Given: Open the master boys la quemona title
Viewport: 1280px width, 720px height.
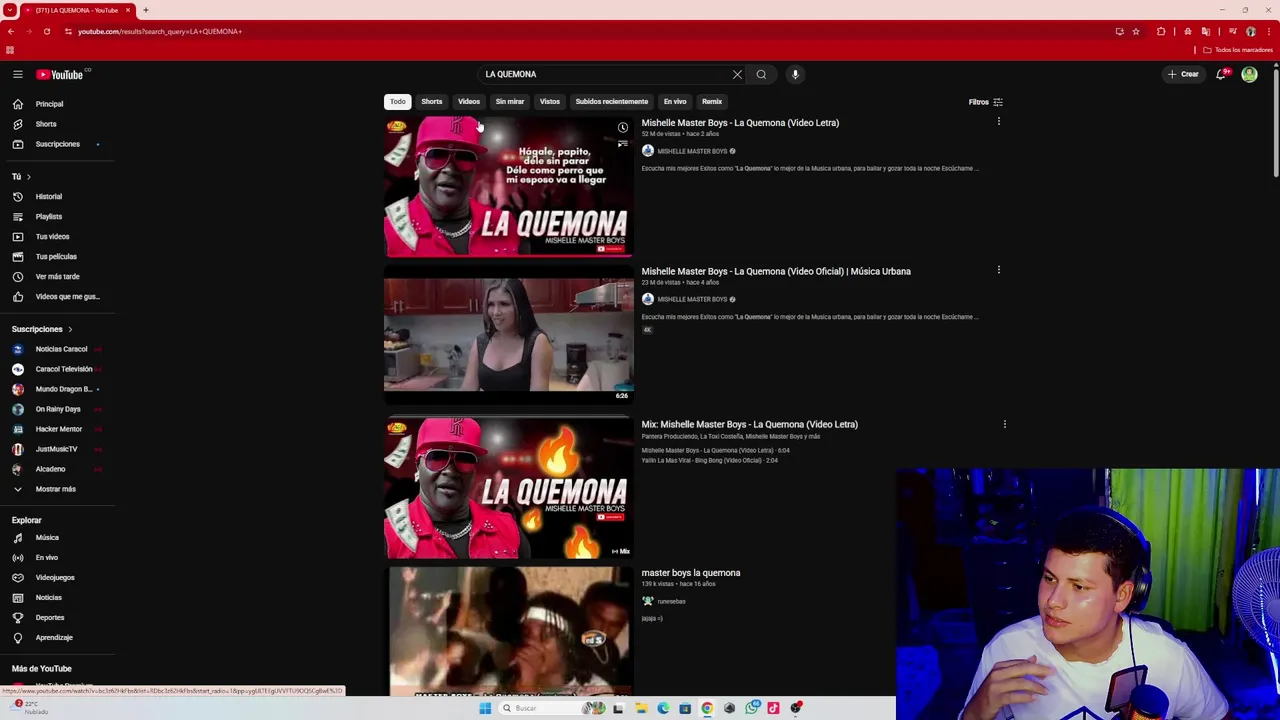Looking at the screenshot, I should 691,573.
